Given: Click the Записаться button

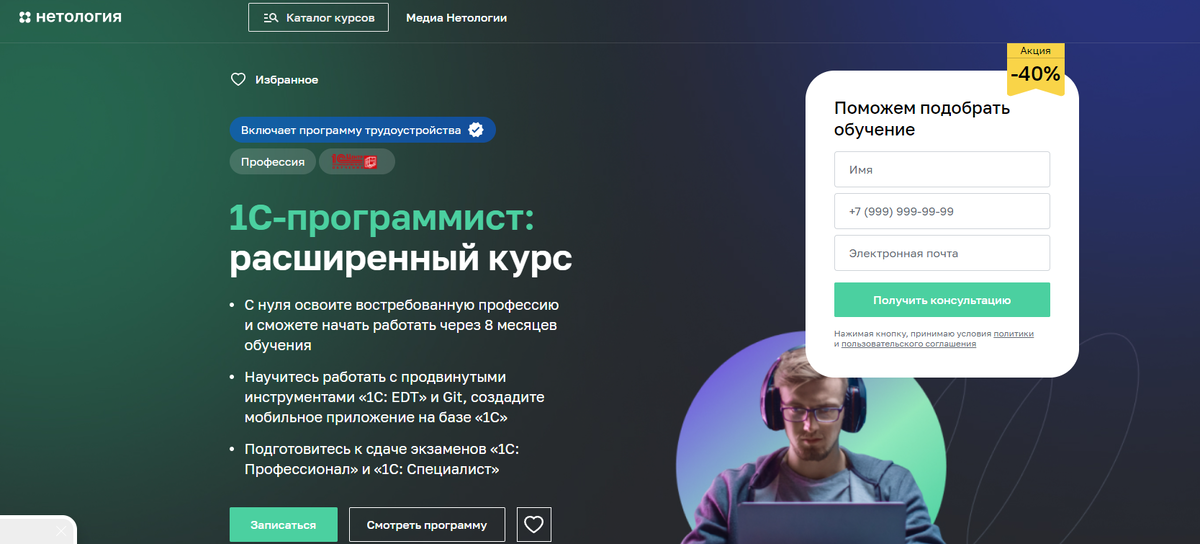Looking at the screenshot, I should (284, 524).
